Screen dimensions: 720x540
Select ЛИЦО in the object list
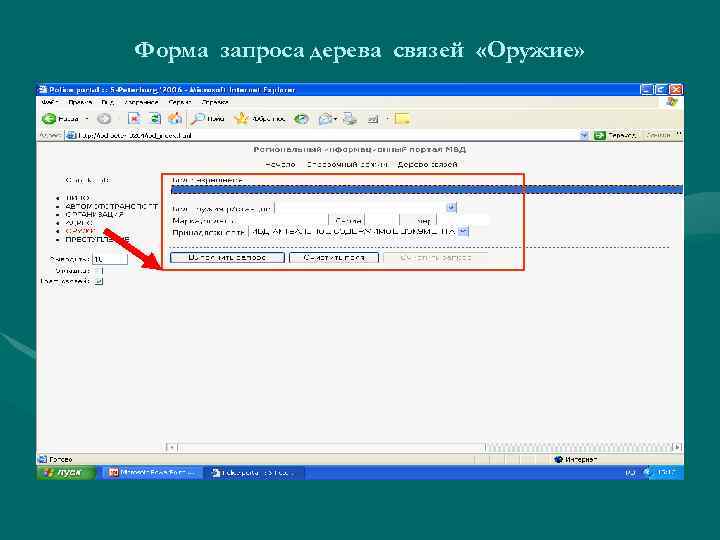point(77,198)
